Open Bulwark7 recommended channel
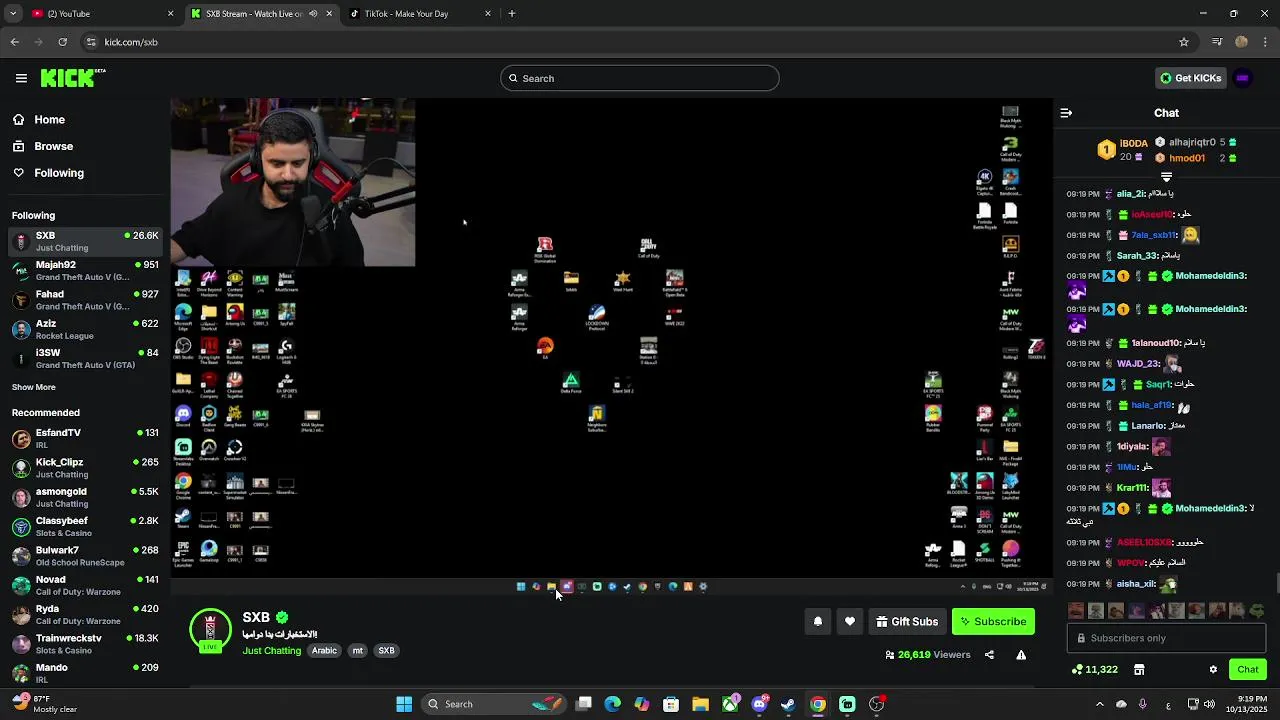1280x720 pixels. [85, 555]
